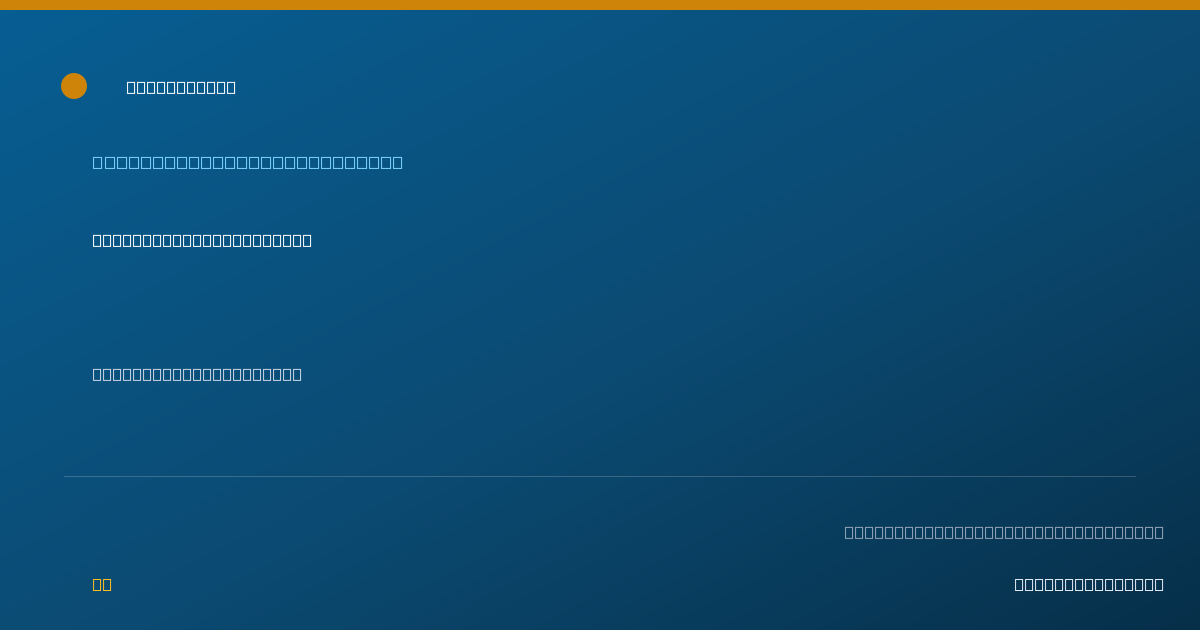
Task: Click the first glyph of the yellow label
Action: tap(98, 584)
